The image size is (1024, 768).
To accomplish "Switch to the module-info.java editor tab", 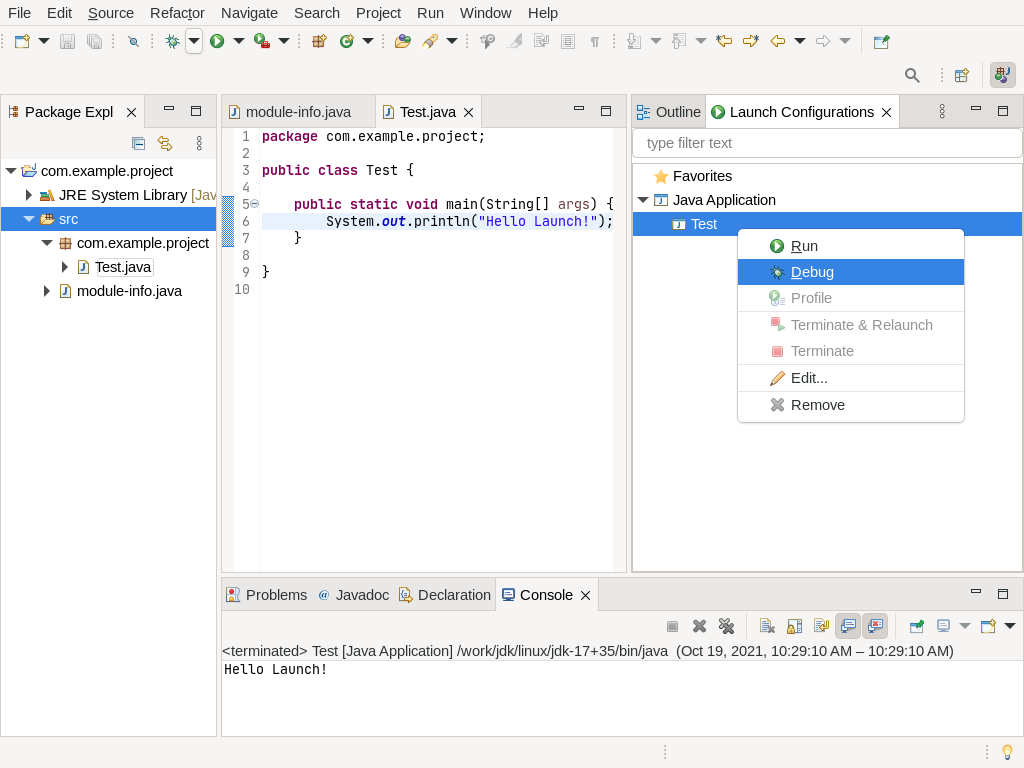I will [297, 112].
